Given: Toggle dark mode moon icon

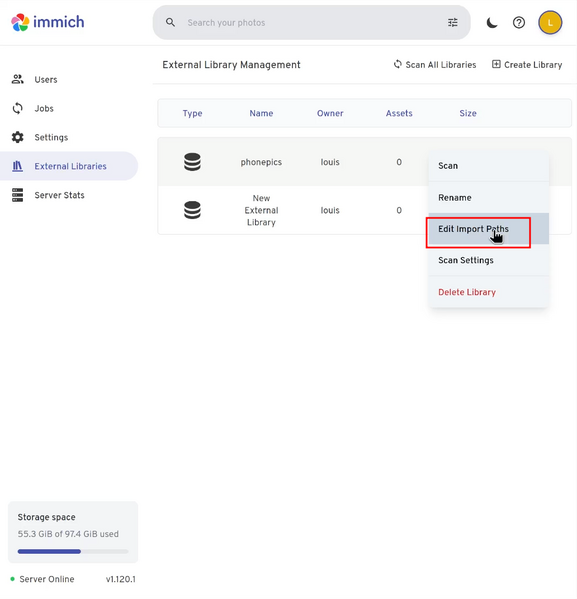Looking at the screenshot, I should coord(492,23).
